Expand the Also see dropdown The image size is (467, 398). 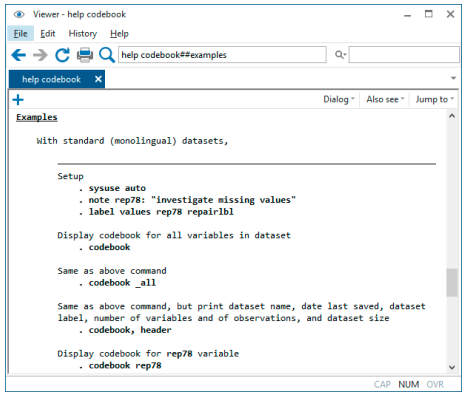click(385, 99)
